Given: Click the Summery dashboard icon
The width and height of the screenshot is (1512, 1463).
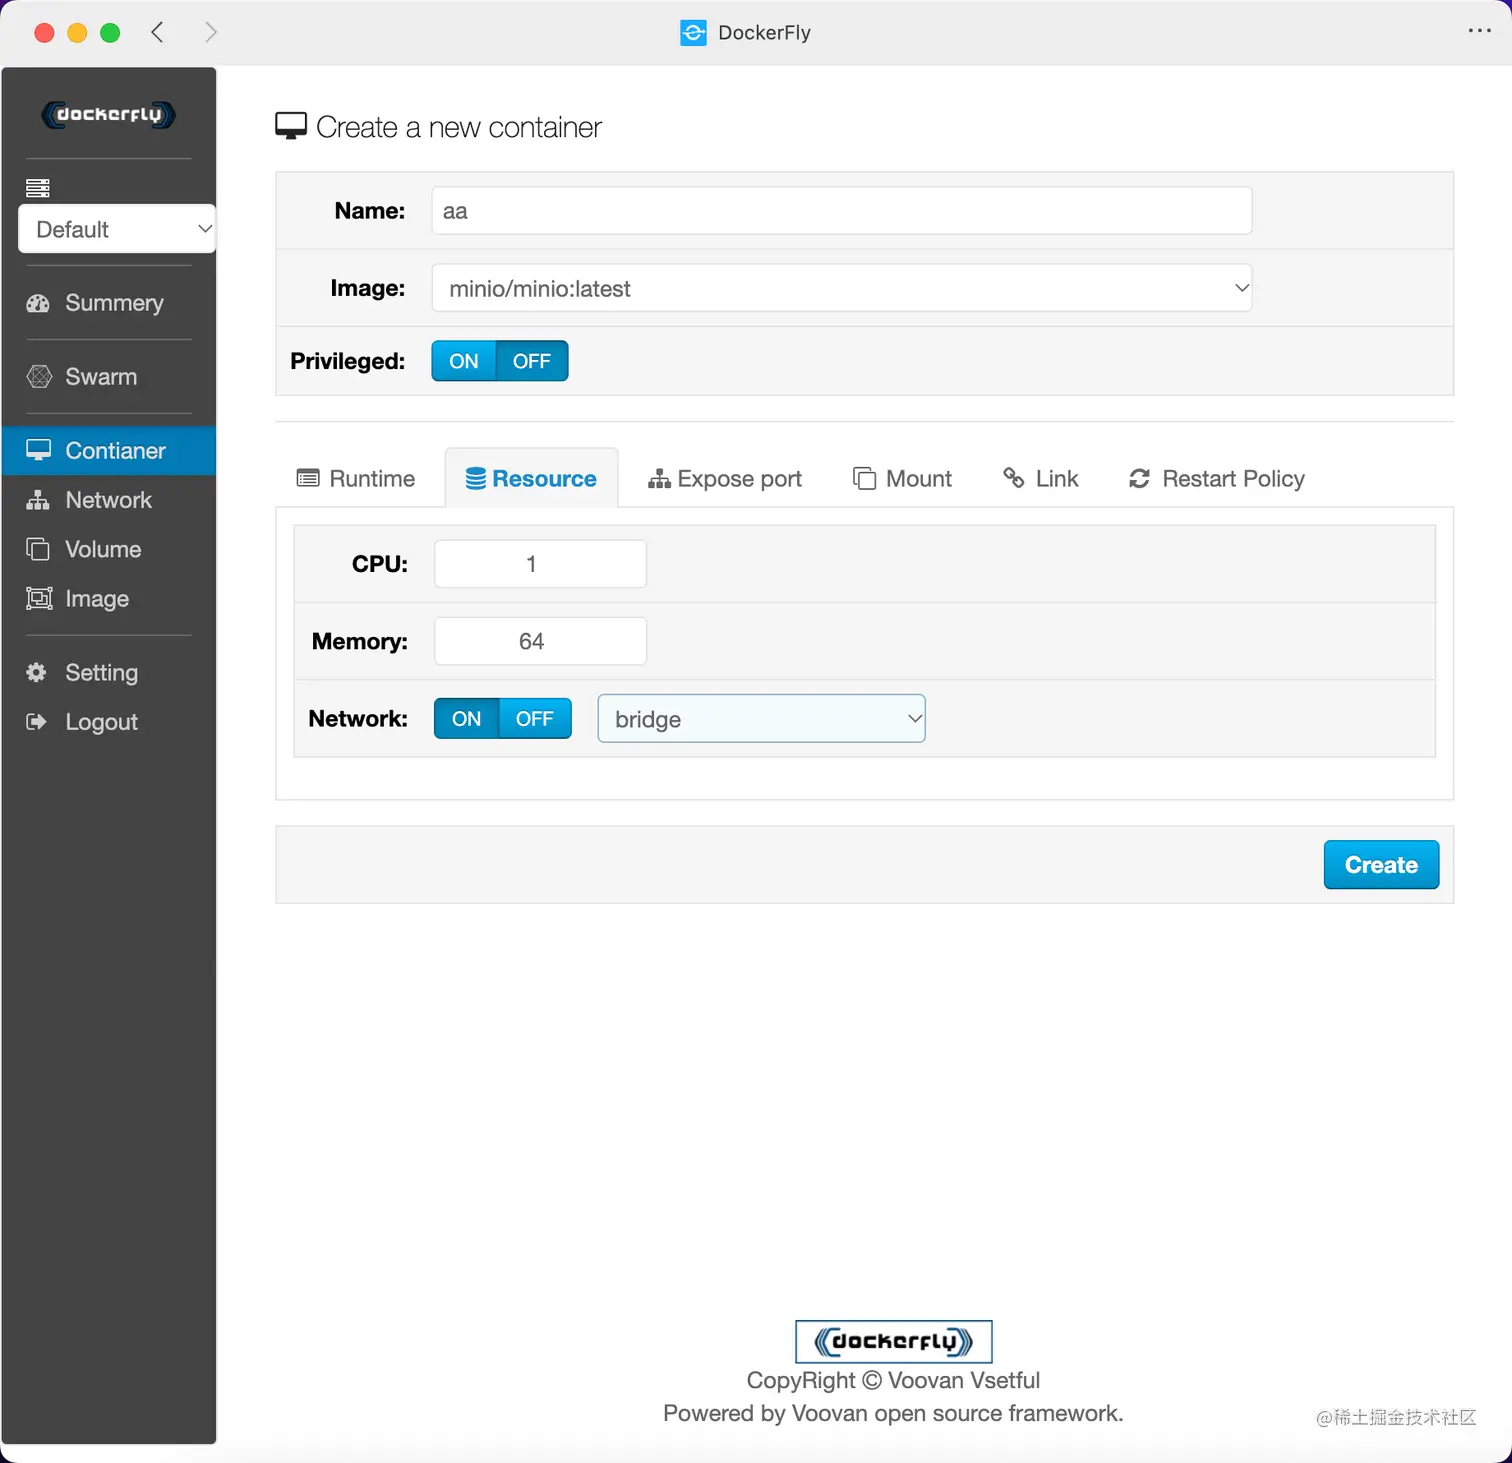Looking at the screenshot, I should tap(38, 303).
